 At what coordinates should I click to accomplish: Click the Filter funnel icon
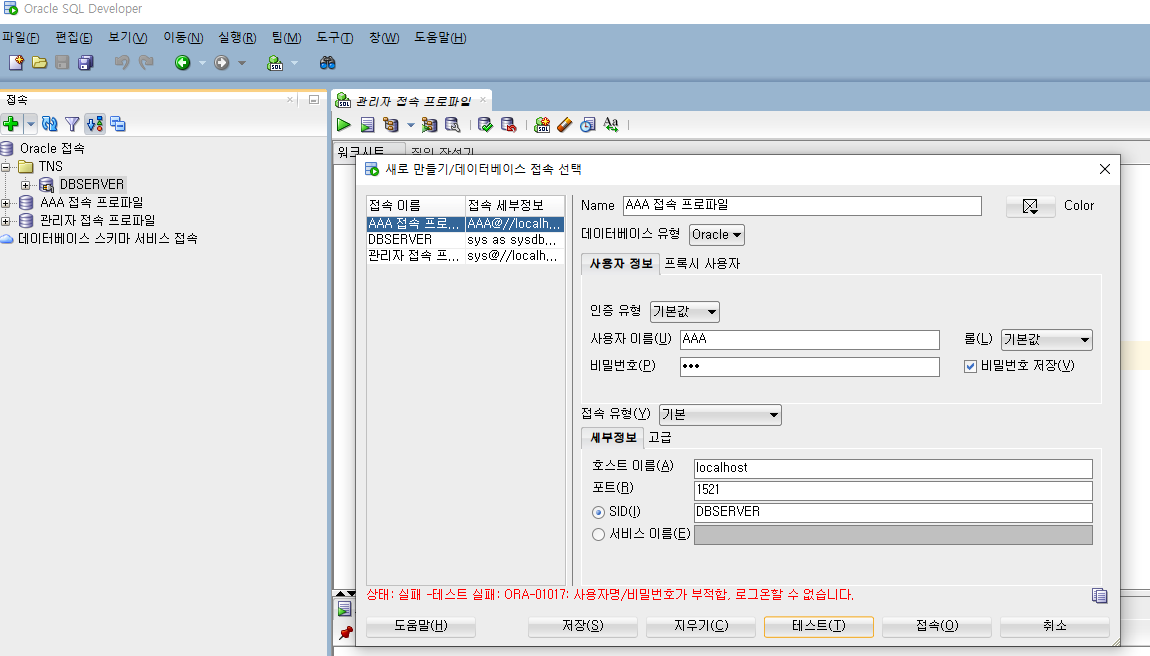tap(72, 124)
